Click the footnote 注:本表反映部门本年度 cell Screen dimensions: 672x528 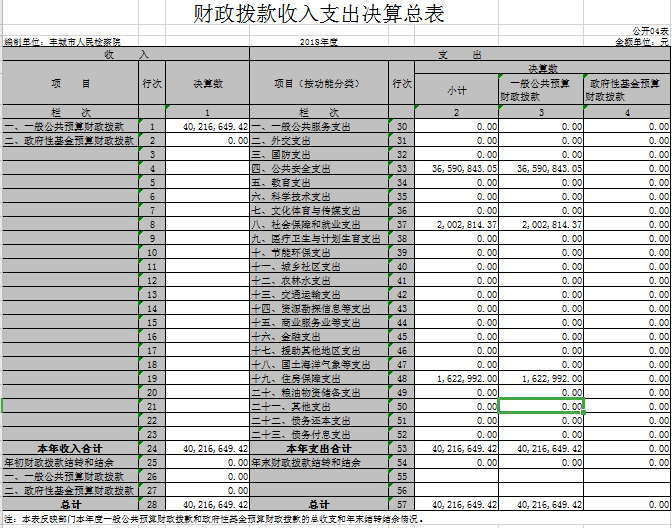pos(214,519)
